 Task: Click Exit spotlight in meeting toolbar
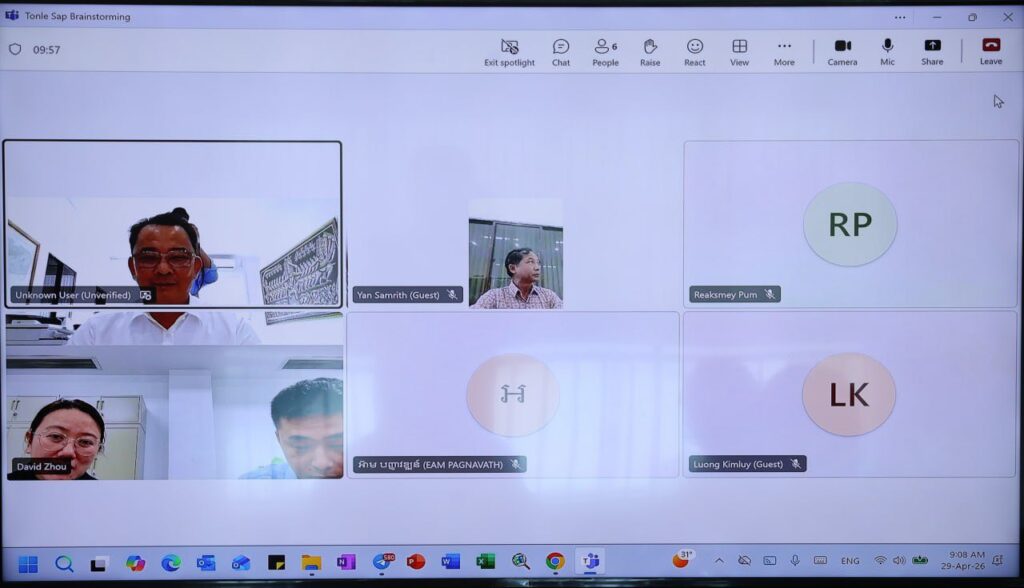click(509, 51)
